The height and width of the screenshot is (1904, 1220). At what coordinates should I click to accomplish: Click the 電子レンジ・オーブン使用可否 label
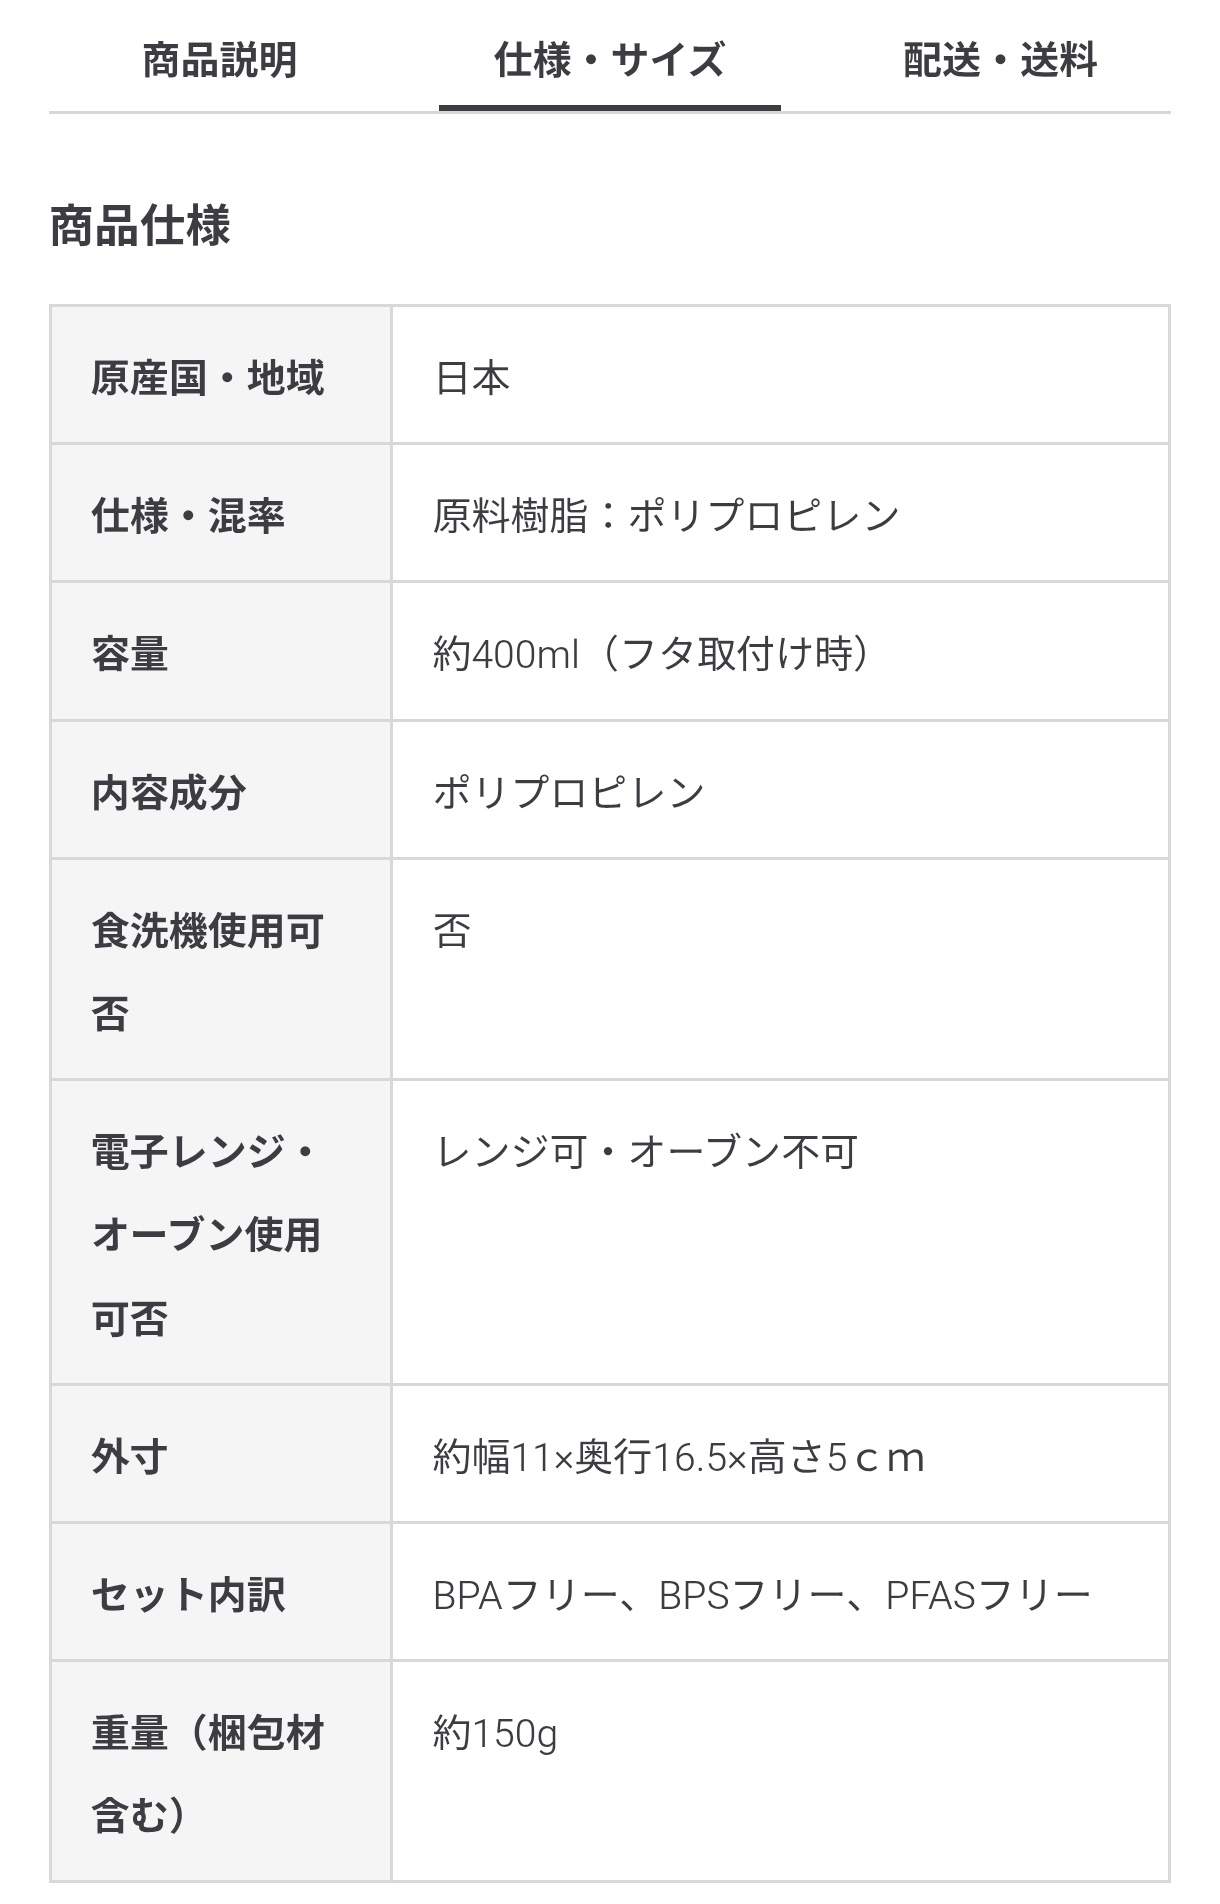207,1235
